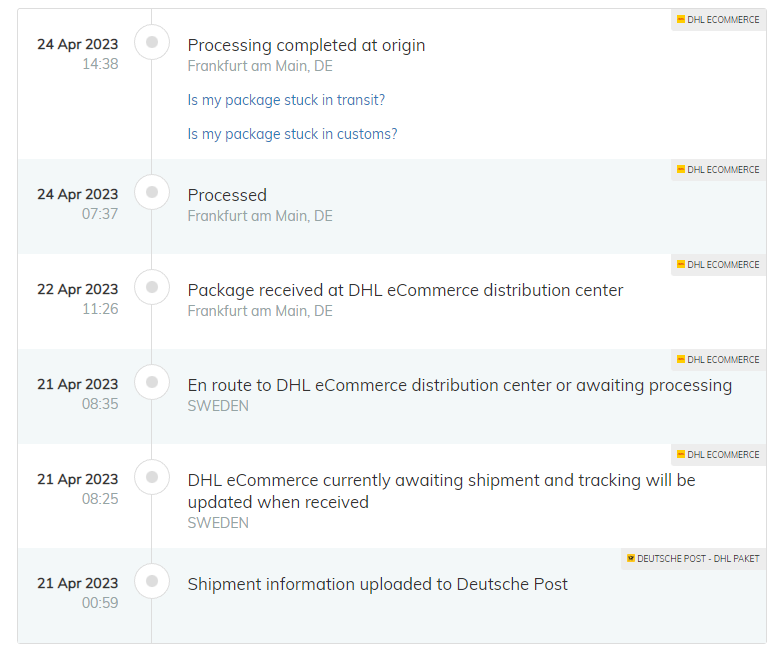Open 'Is my package stuck in customs?' link

[x=293, y=134]
